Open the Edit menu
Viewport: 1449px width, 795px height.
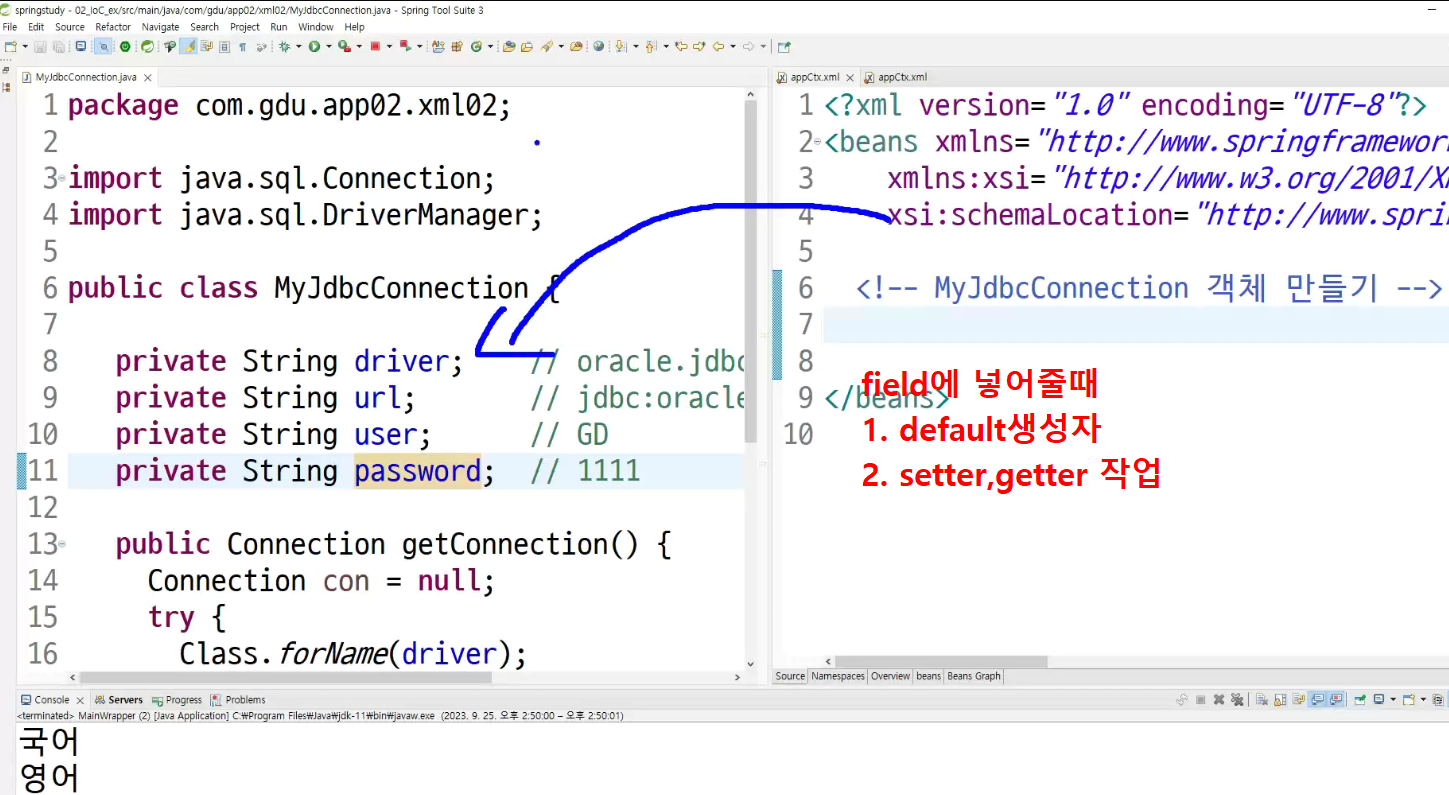[36, 27]
